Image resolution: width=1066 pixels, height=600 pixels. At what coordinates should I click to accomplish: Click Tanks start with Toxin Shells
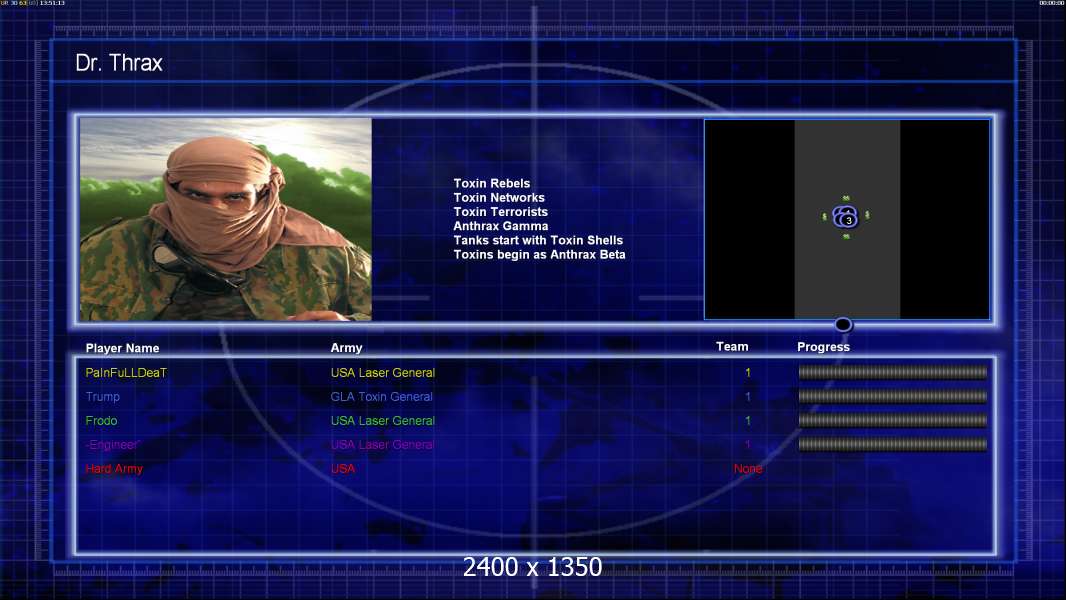tap(538, 241)
